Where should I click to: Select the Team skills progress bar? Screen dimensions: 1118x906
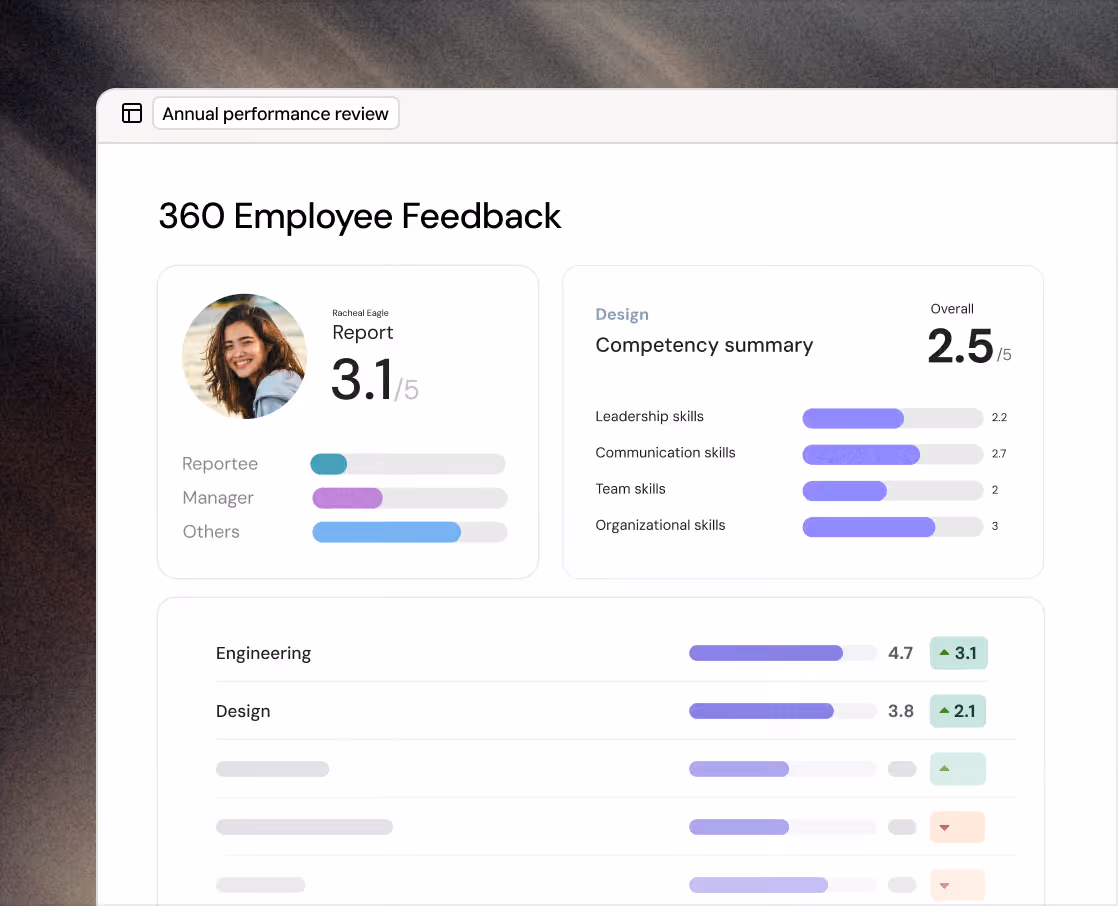(x=892, y=490)
